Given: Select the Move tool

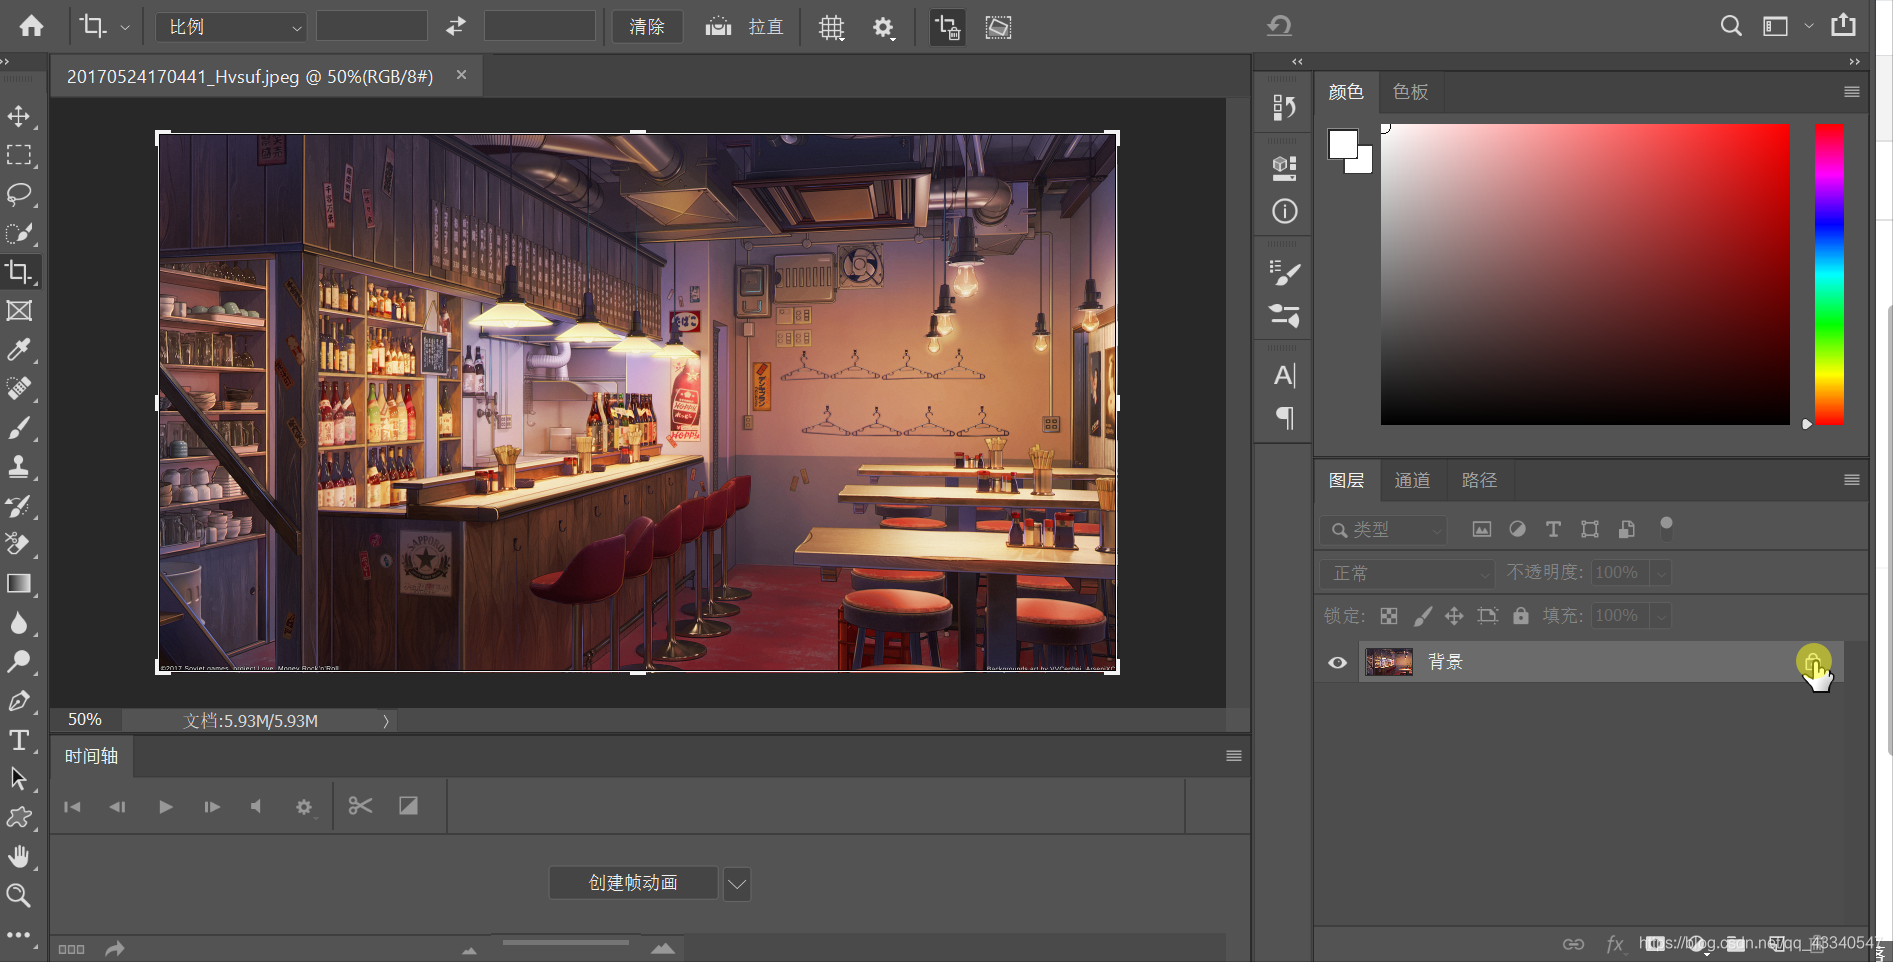Looking at the screenshot, I should pos(19,116).
